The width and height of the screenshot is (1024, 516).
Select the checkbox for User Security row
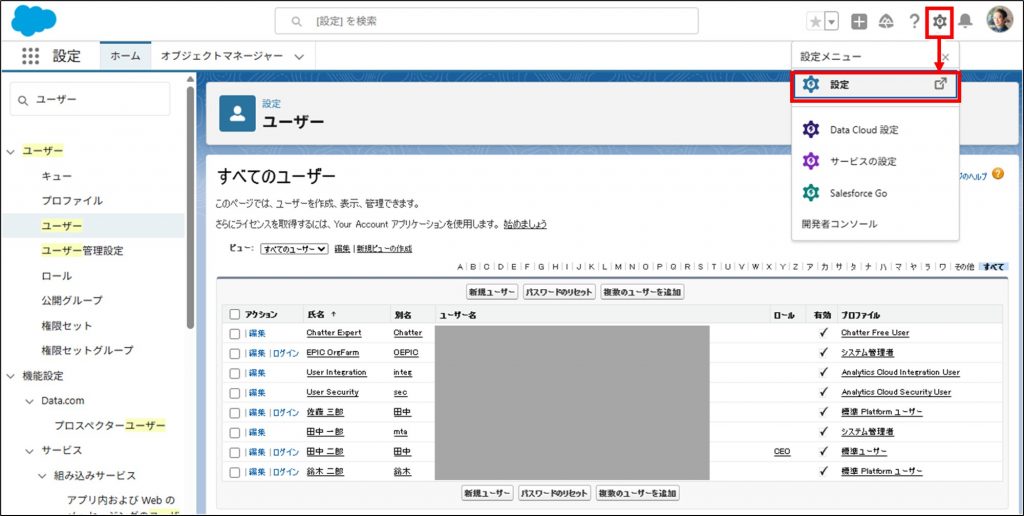pyautogui.click(x=234, y=393)
